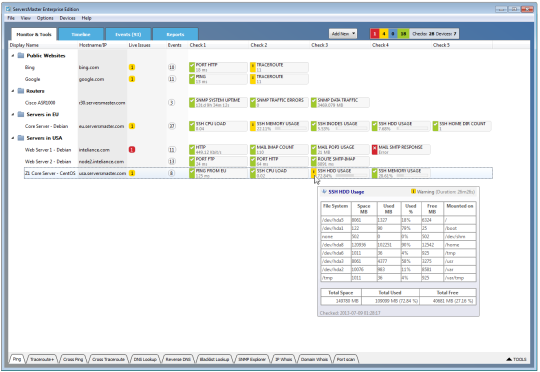Image resolution: width=540 pixels, height=372 pixels.
Task: Open the SNMP Explorer tool tab
Action: (252, 359)
